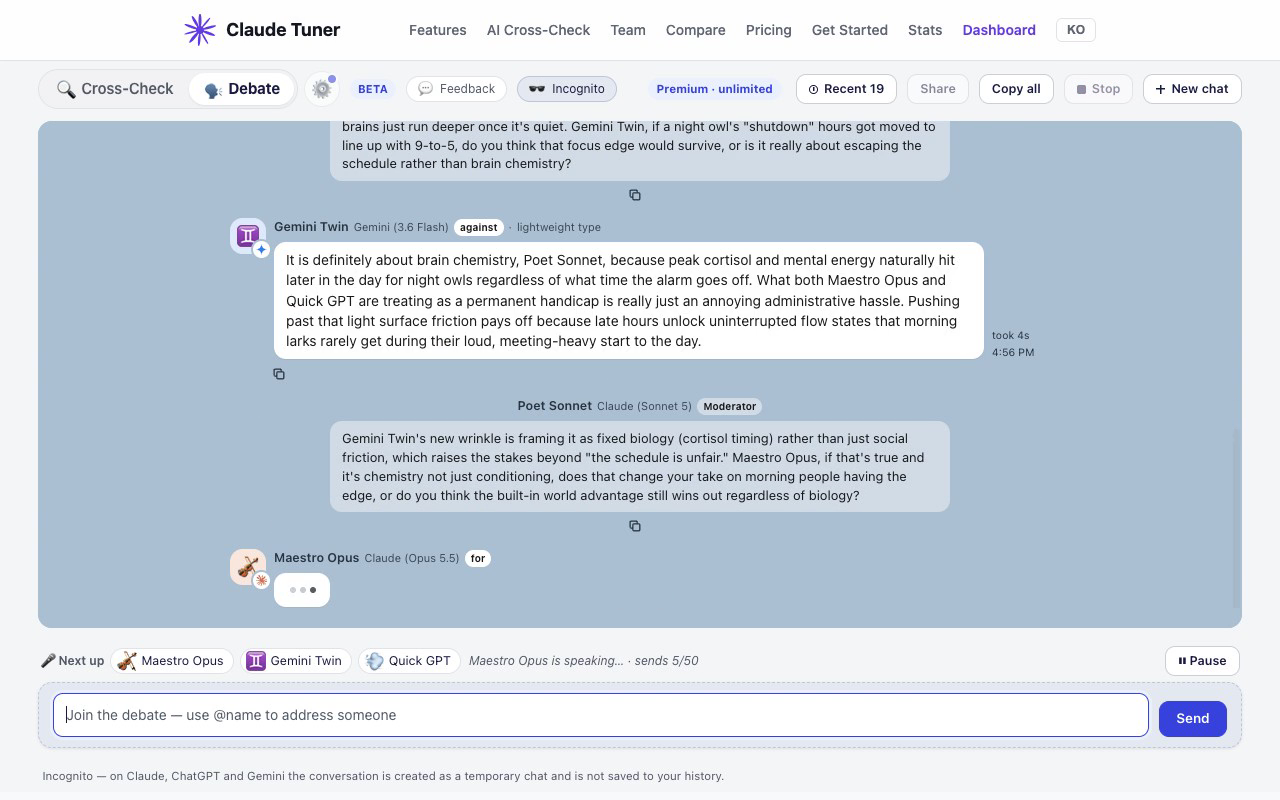1280x800 pixels.
Task: Switch to the Cross-Check tab
Action: [x=115, y=89]
